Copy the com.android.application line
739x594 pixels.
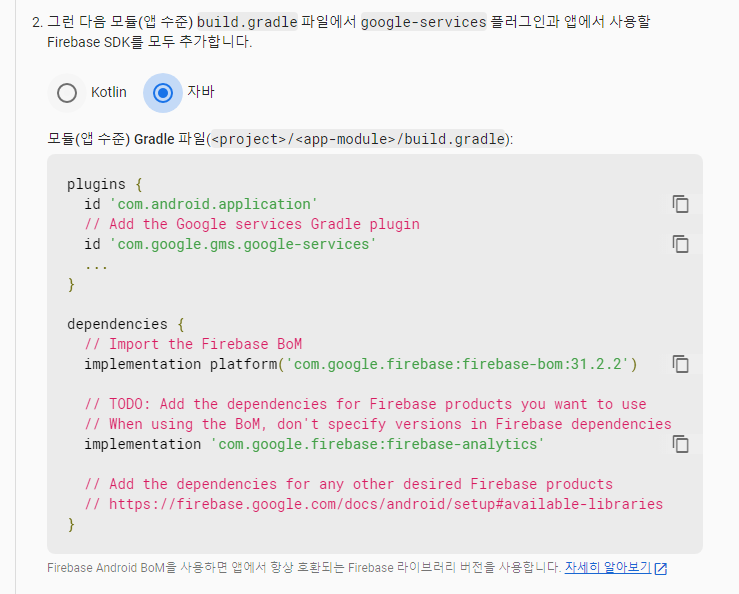(680, 204)
